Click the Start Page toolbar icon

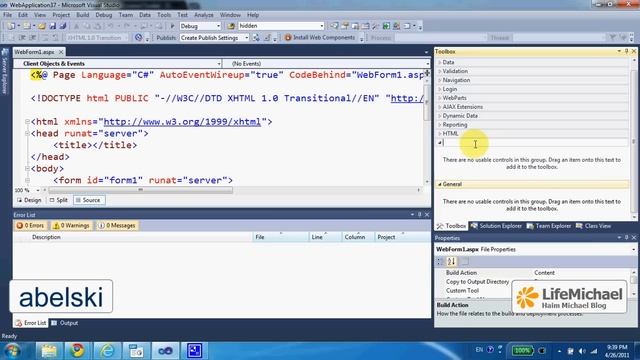point(386,26)
